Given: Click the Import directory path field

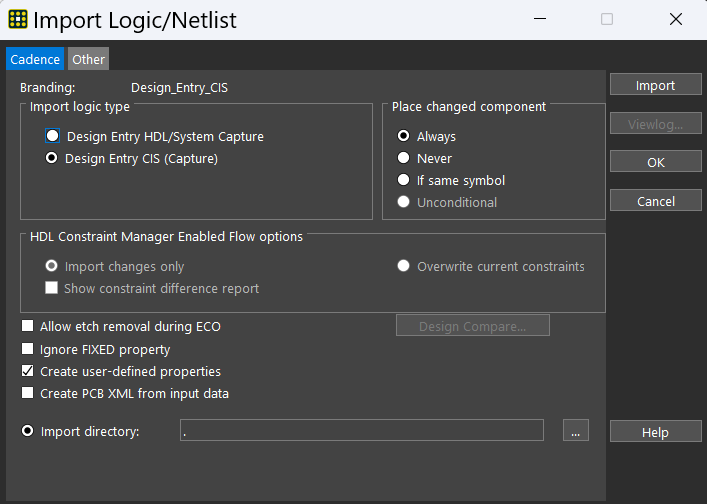Looking at the screenshot, I should (x=362, y=430).
